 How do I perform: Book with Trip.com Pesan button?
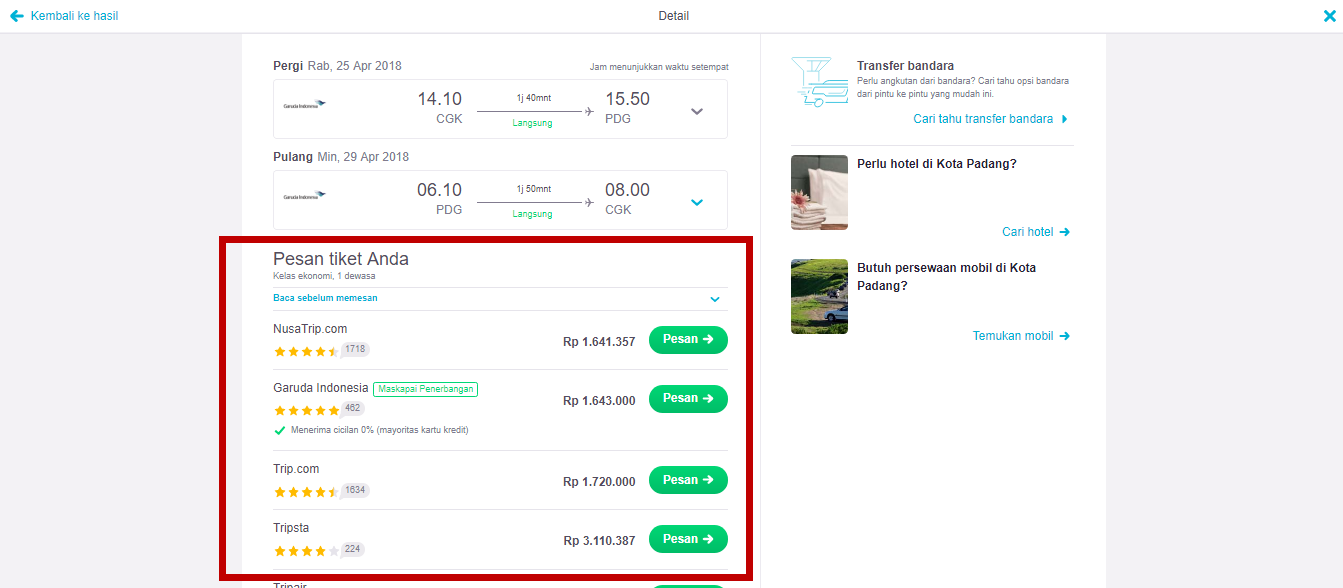coord(688,480)
